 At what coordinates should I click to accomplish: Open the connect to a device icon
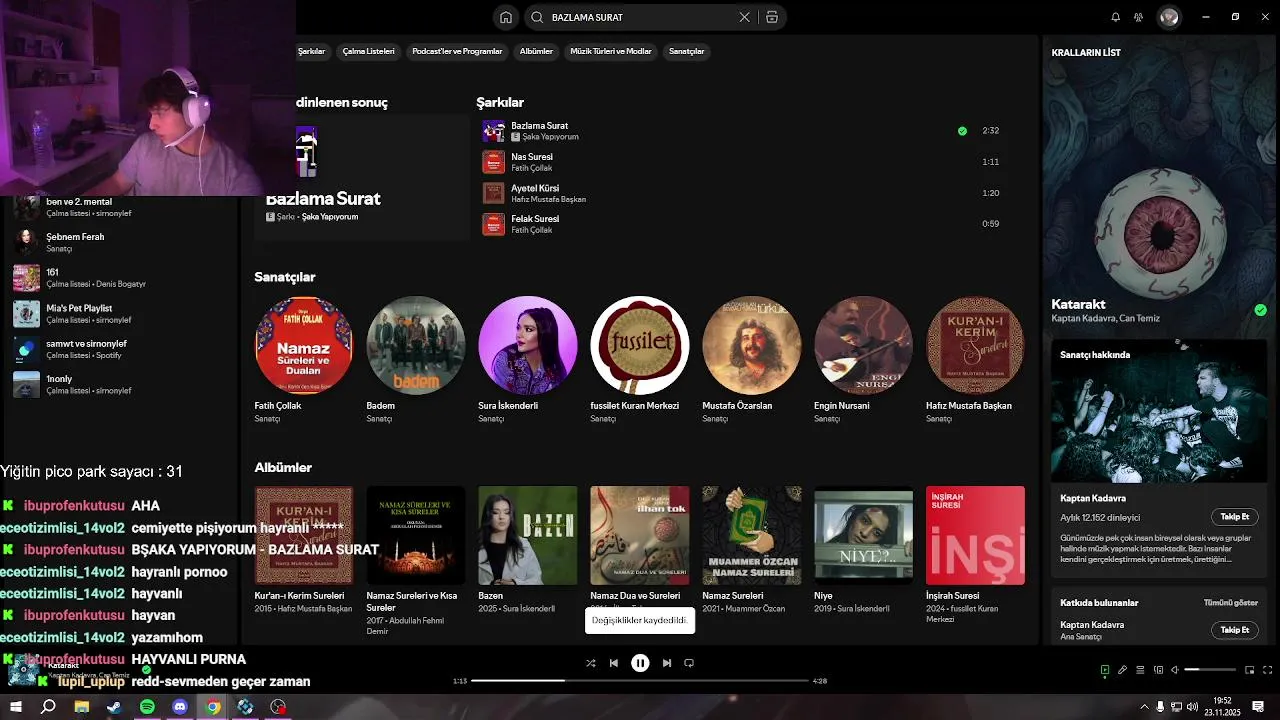coord(1158,670)
